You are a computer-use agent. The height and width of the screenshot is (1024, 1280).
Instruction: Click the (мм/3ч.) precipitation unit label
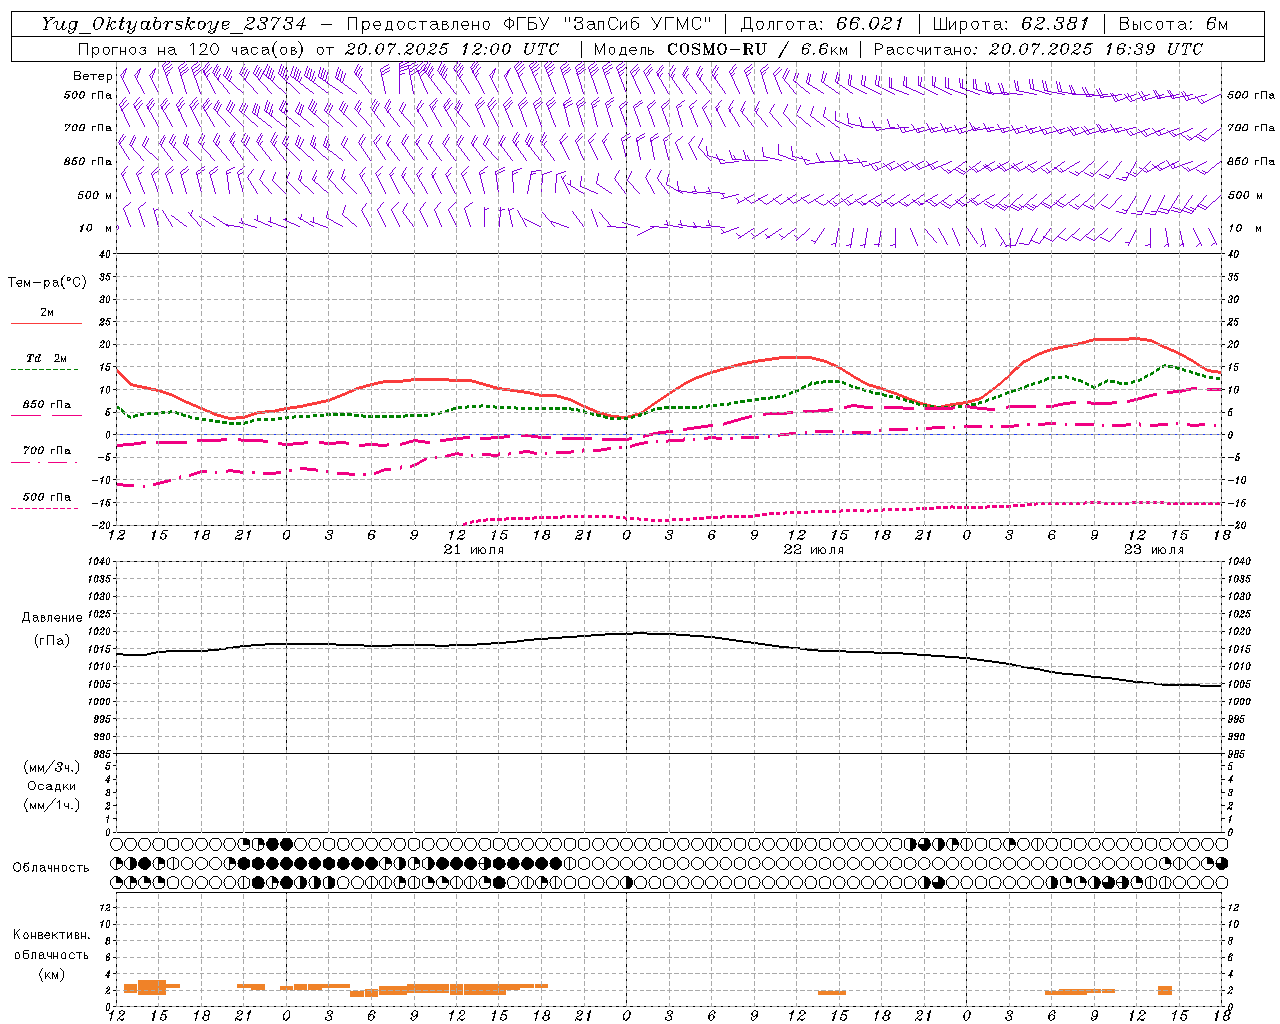52,767
